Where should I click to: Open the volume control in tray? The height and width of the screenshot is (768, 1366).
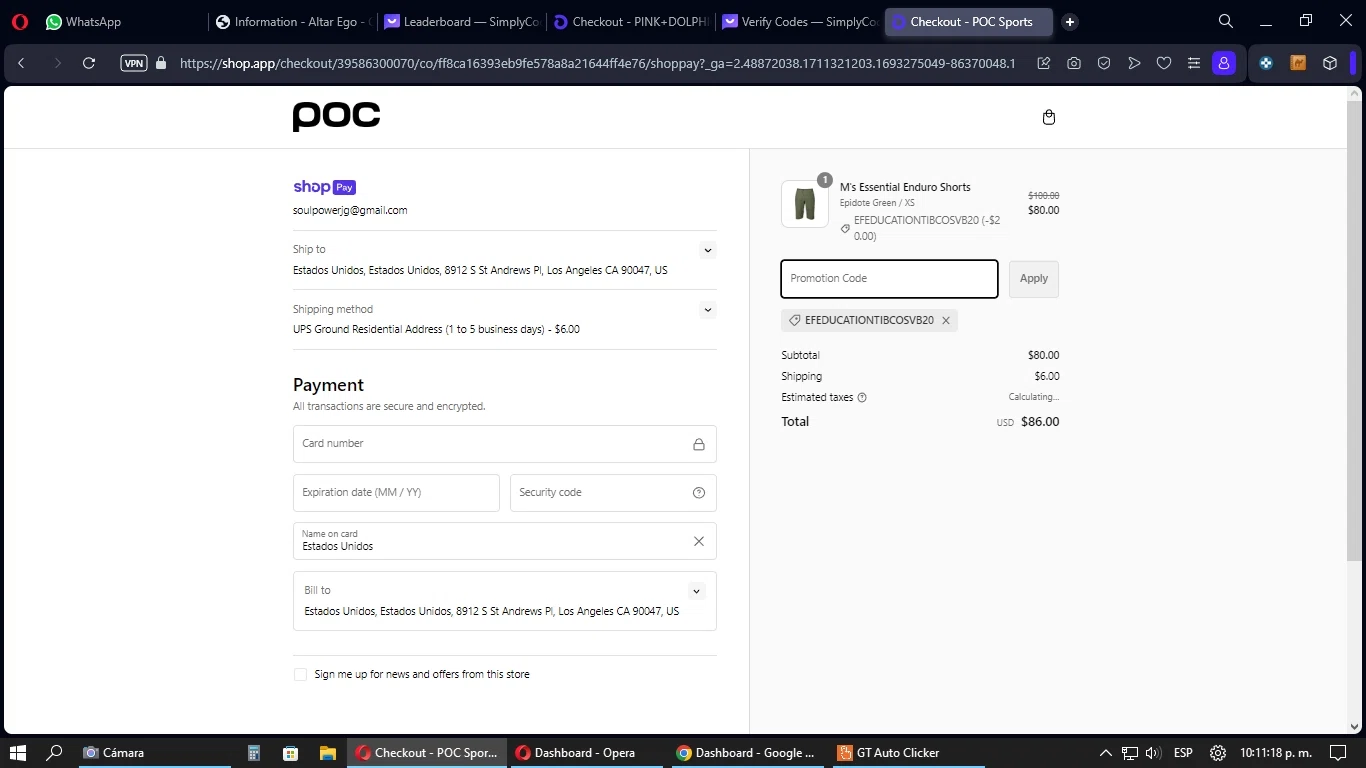1153,753
